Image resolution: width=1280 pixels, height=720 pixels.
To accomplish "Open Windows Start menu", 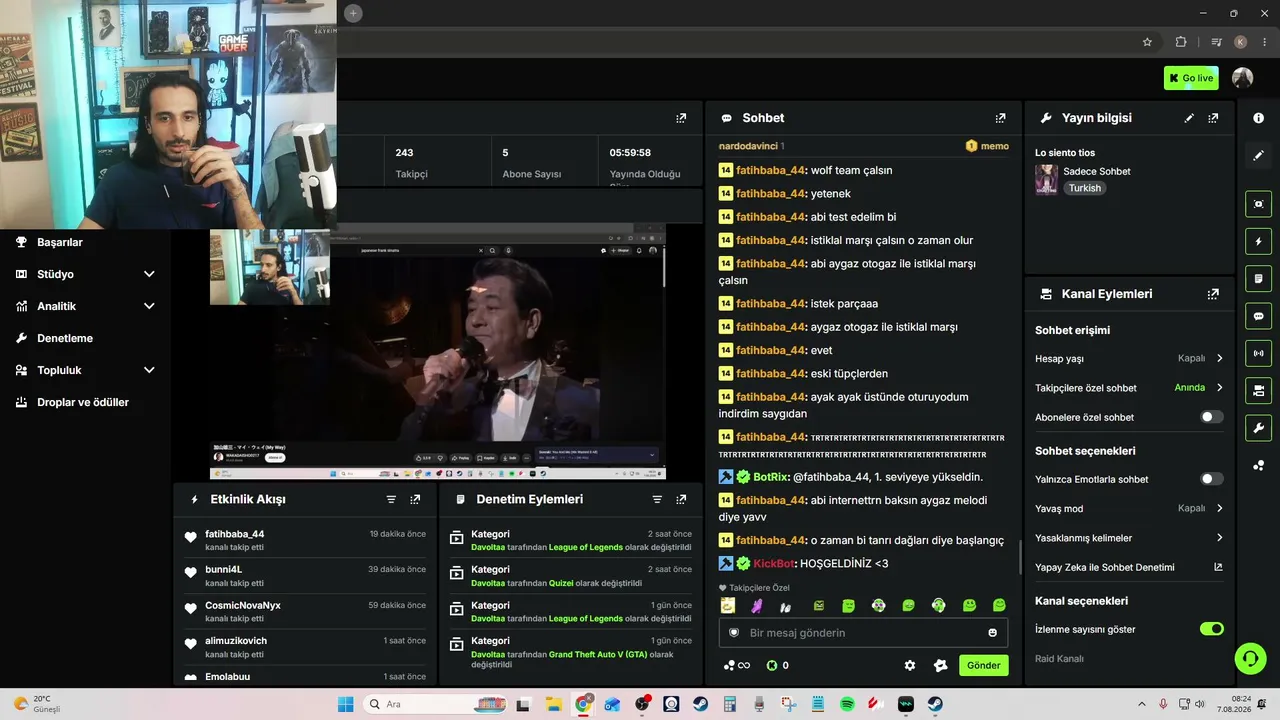I will tap(345, 704).
